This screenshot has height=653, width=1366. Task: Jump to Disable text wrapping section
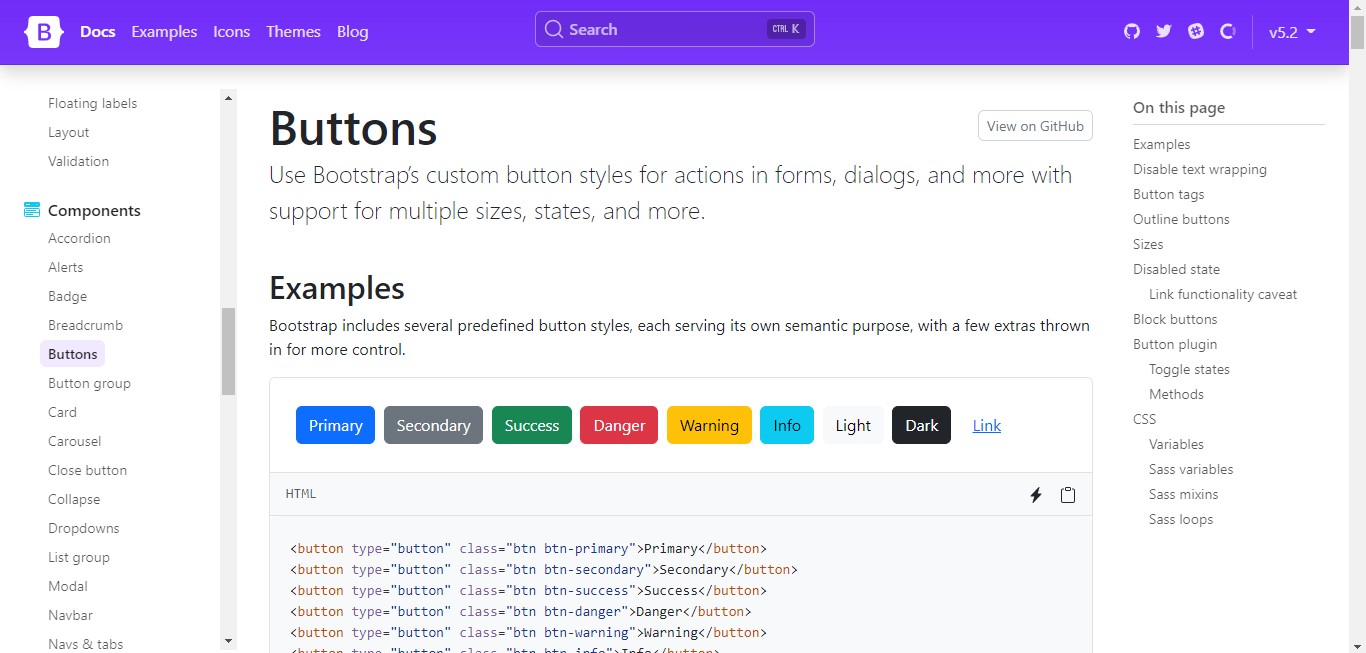pos(1200,169)
